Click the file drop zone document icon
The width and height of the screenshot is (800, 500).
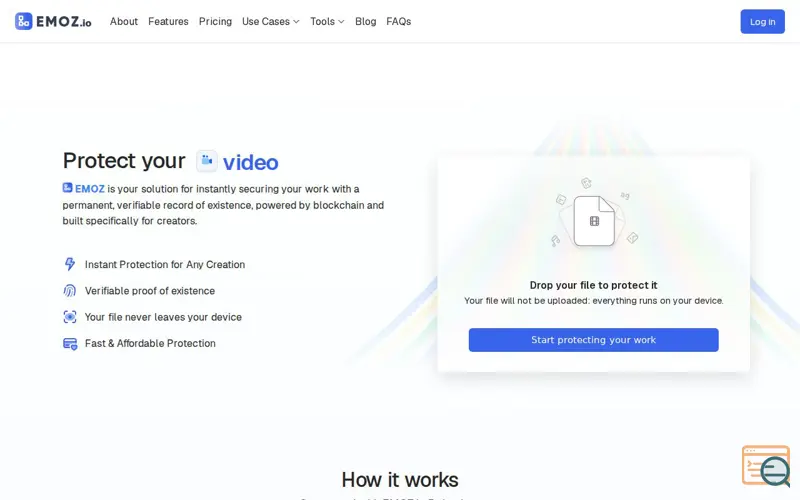point(594,221)
